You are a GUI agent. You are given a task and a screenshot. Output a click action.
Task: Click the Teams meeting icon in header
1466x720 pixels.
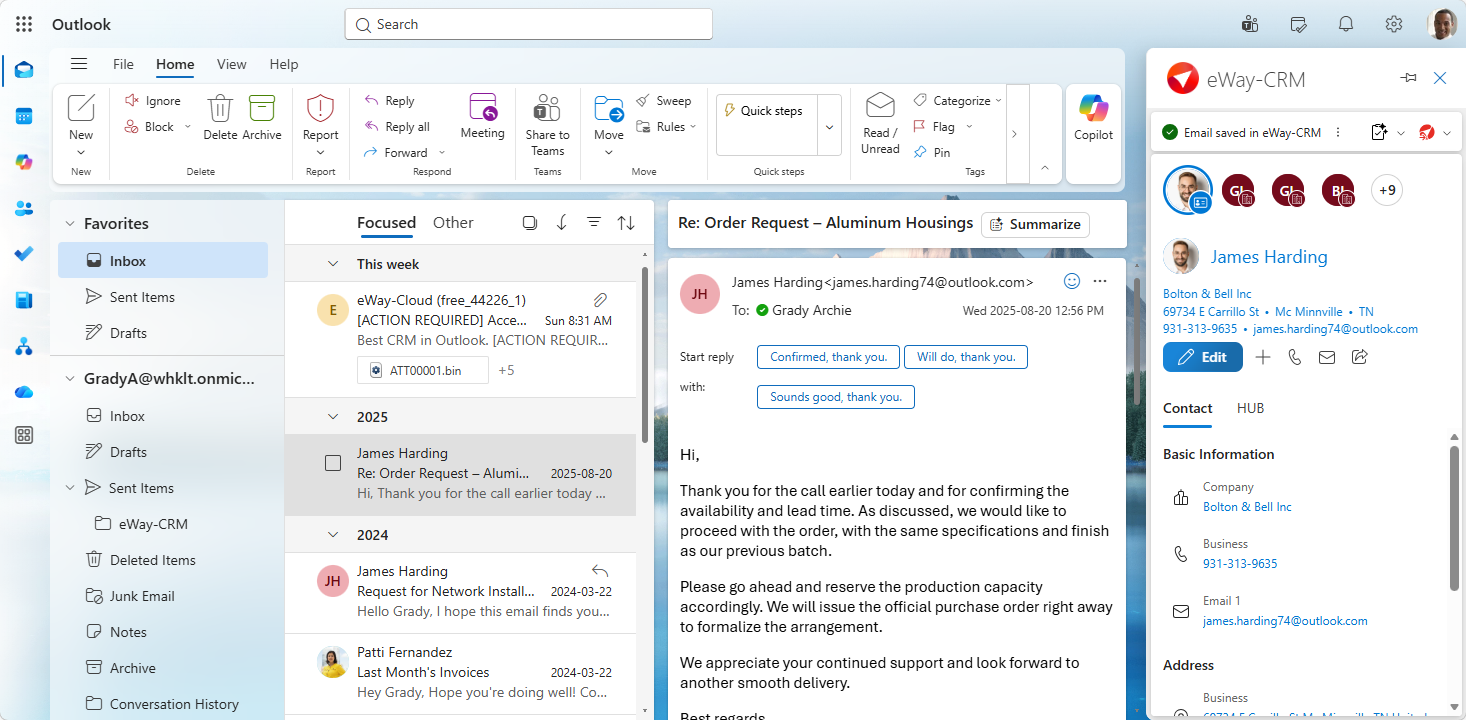1249,24
